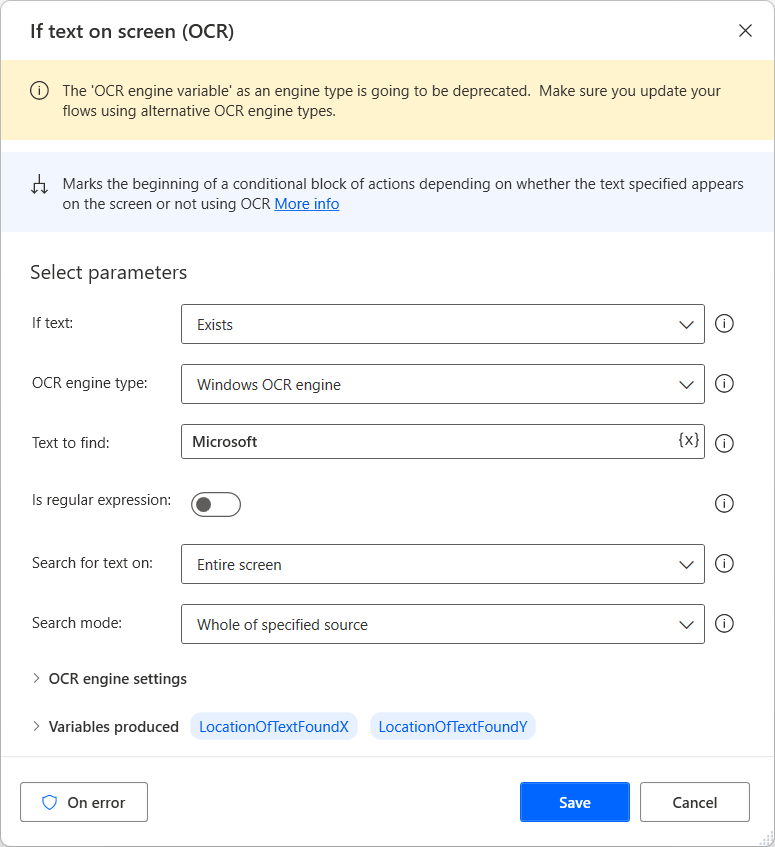Click the conditional block icon in the description area
Viewport: 775px width, 847px height.
(x=41, y=184)
